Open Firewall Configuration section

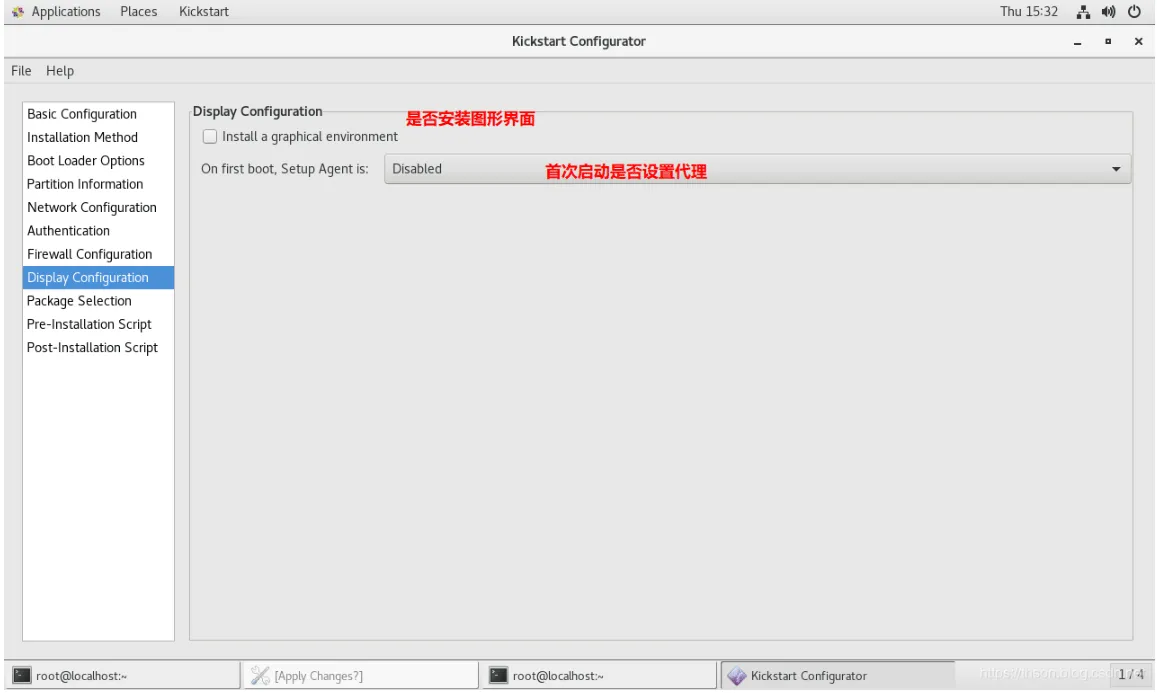(x=98, y=254)
